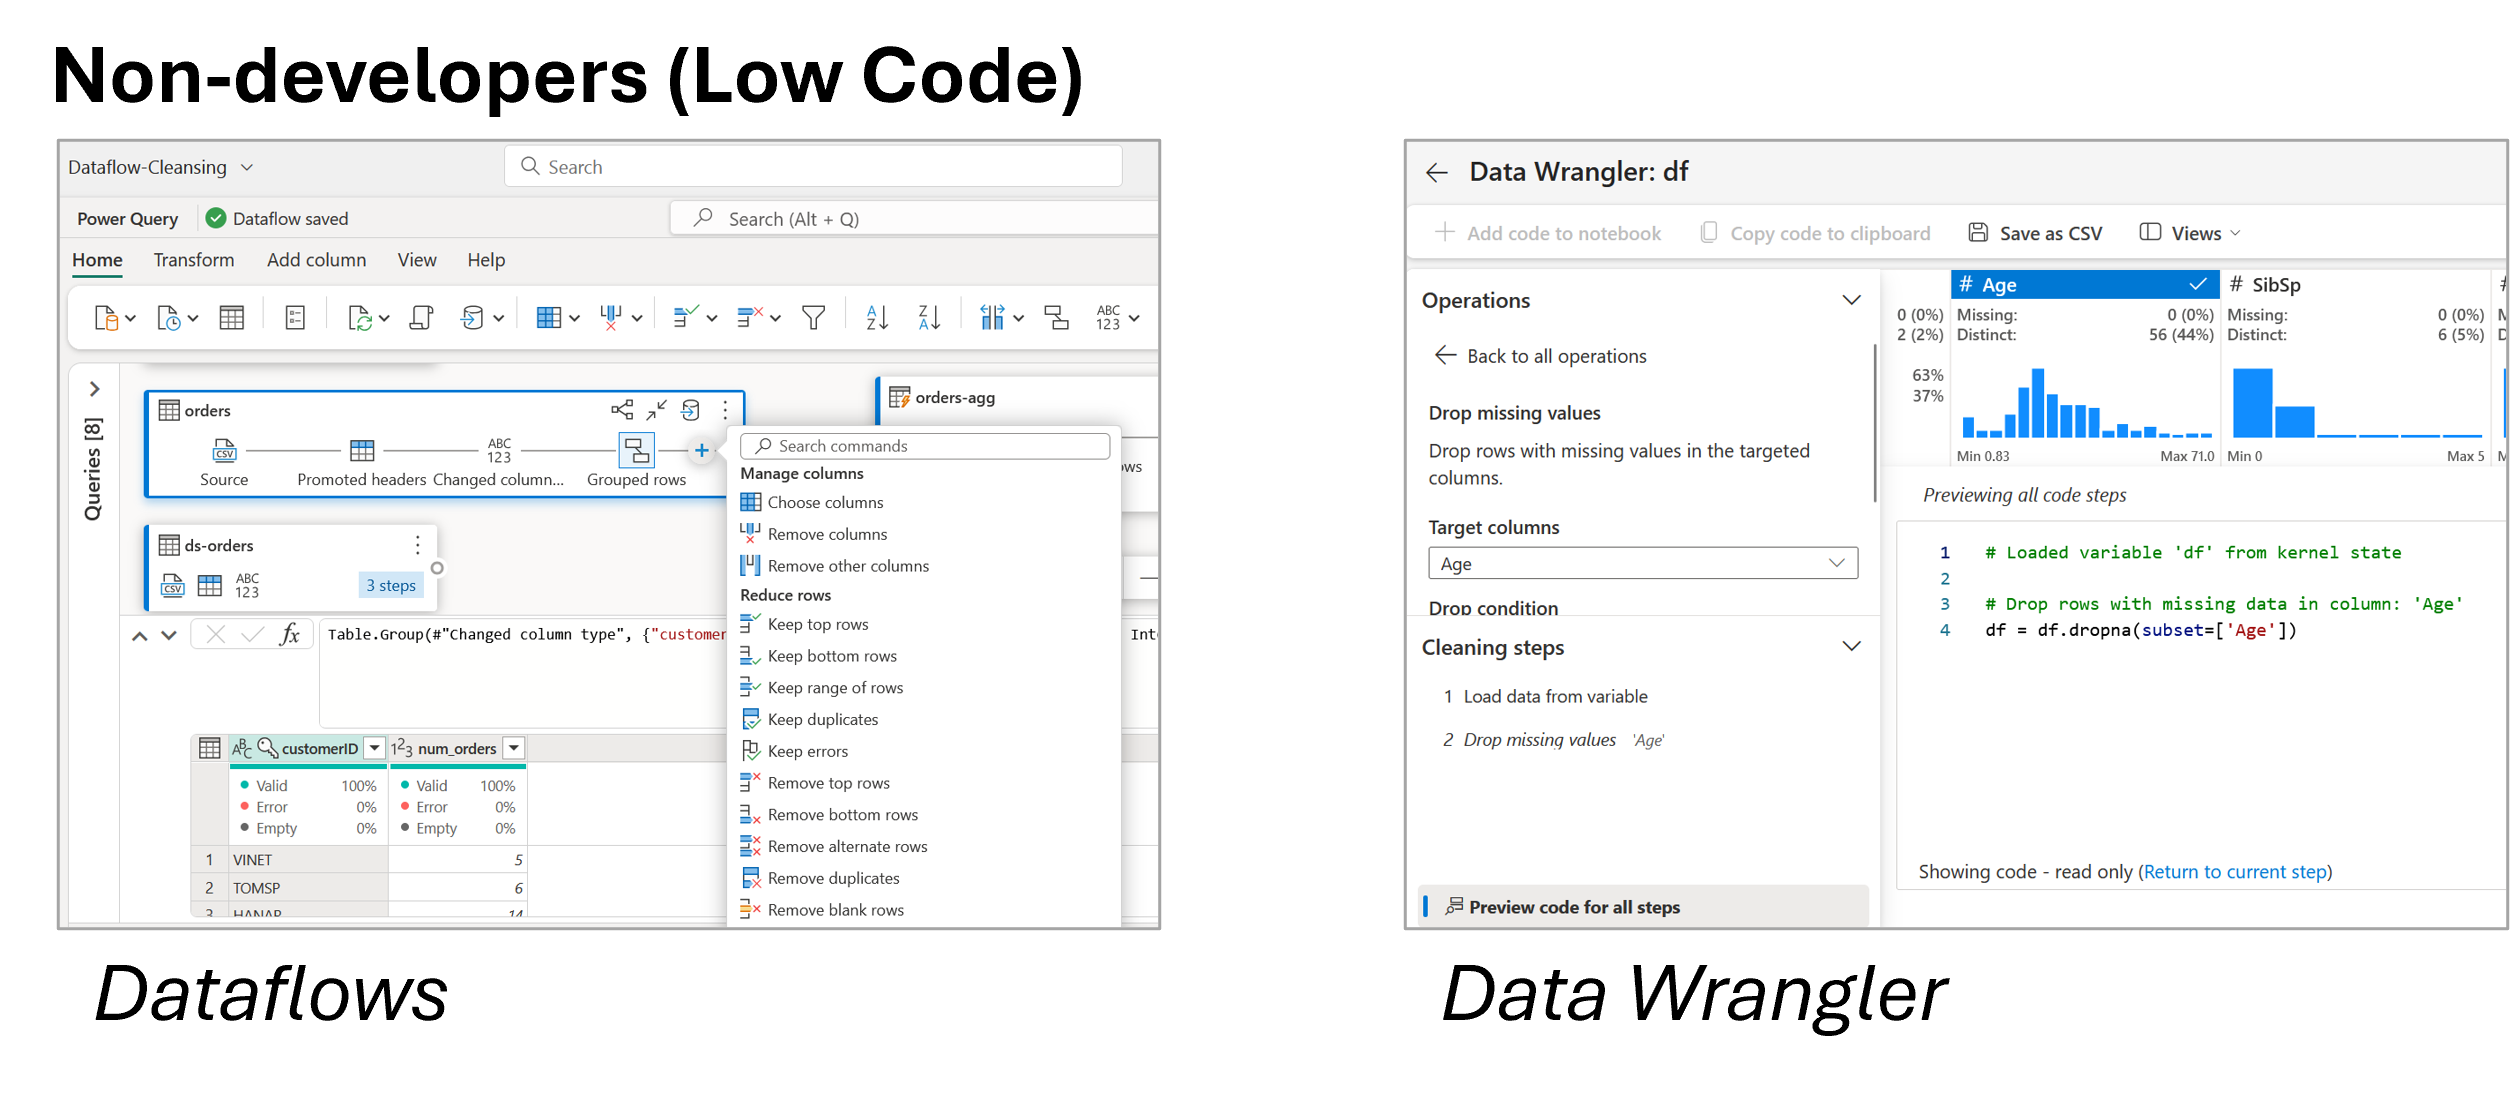
Task: Click the plus button to add a step
Action: pos(702,450)
